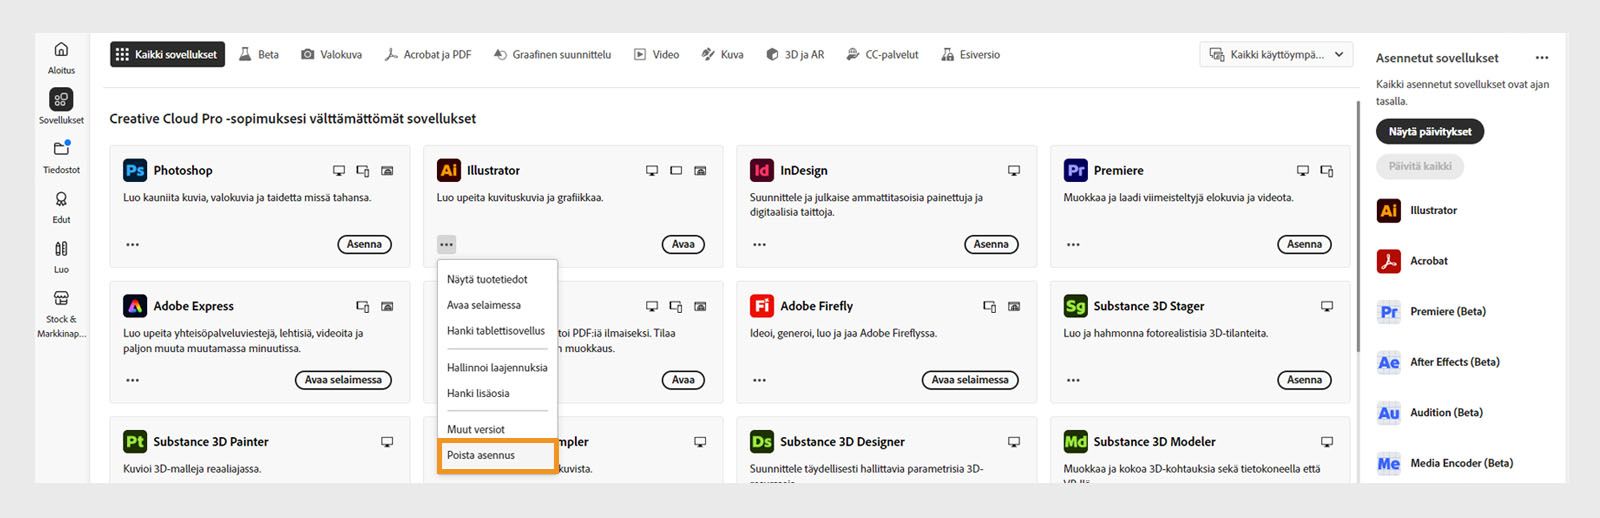The height and width of the screenshot is (518, 1600).
Task: Switch to the Acrobat ja PDF tab
Action: click(428, 55)
